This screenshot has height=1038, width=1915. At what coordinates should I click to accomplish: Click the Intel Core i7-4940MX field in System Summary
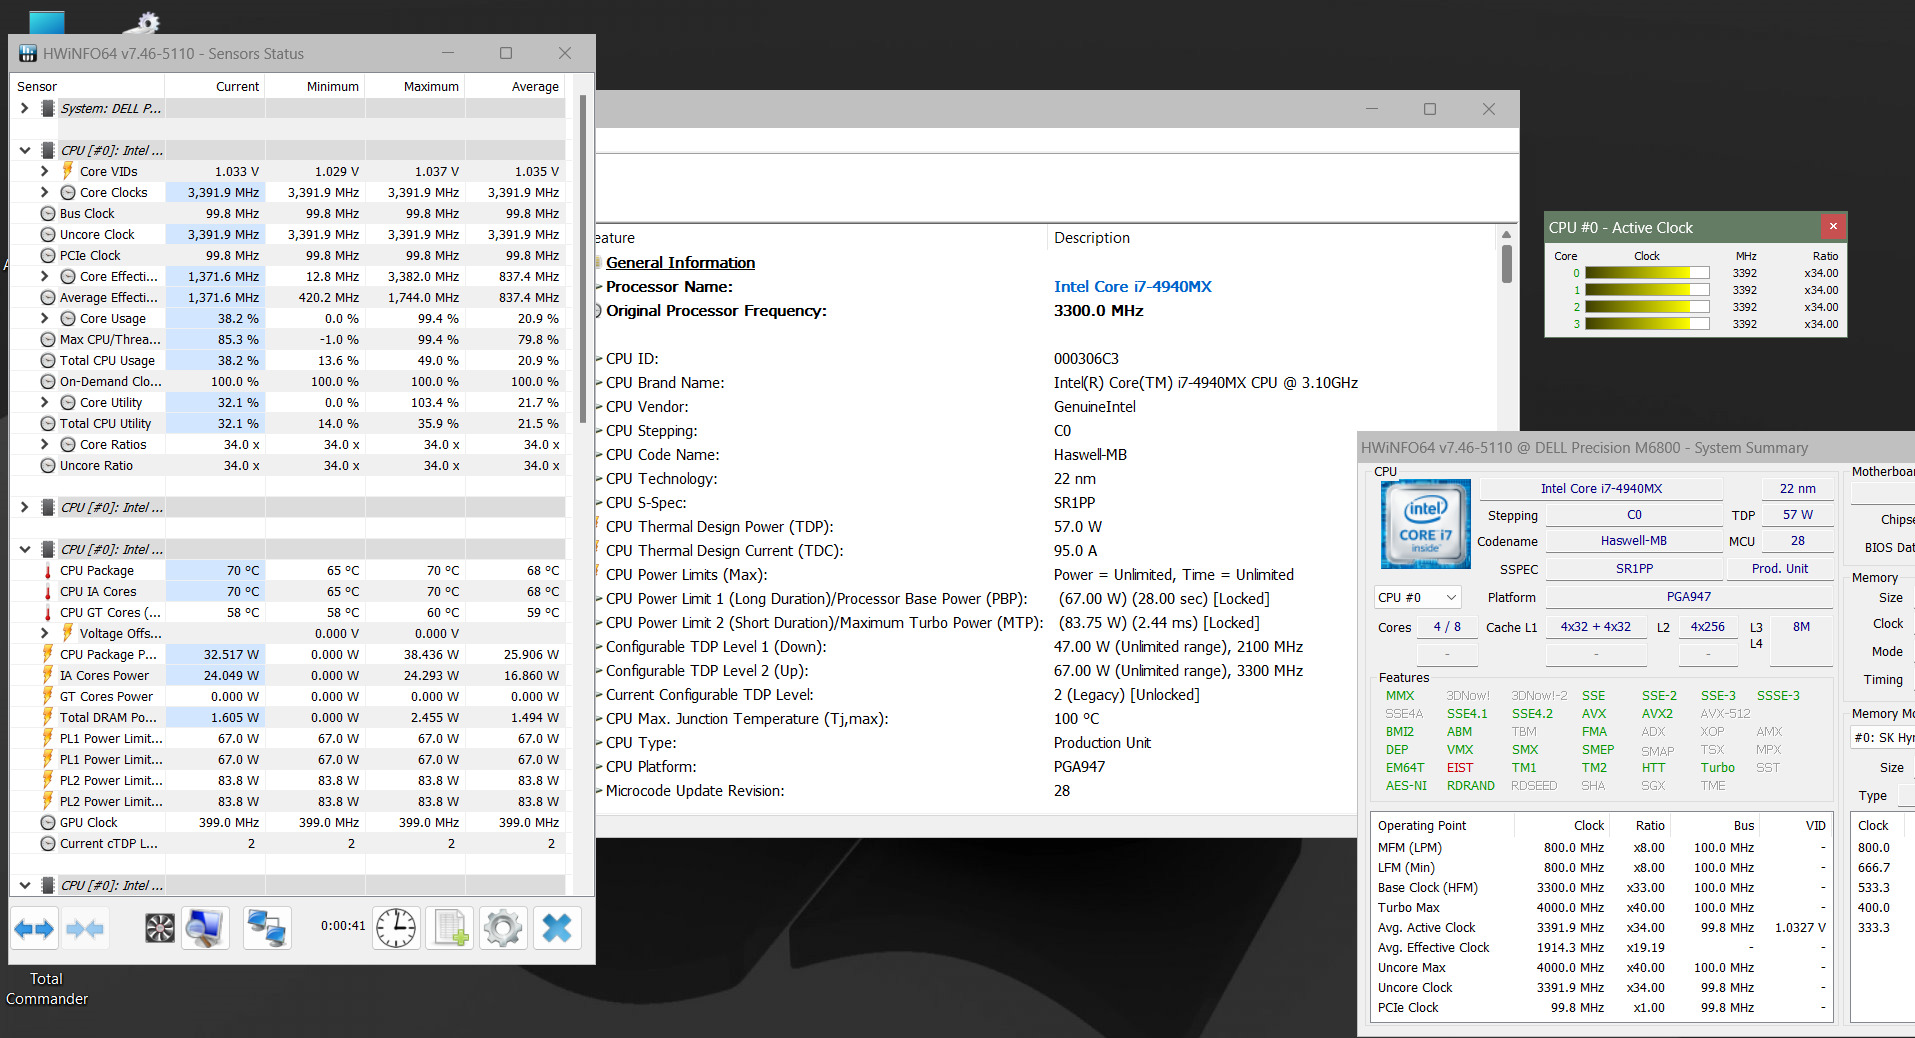click(x=1601, y=489)
